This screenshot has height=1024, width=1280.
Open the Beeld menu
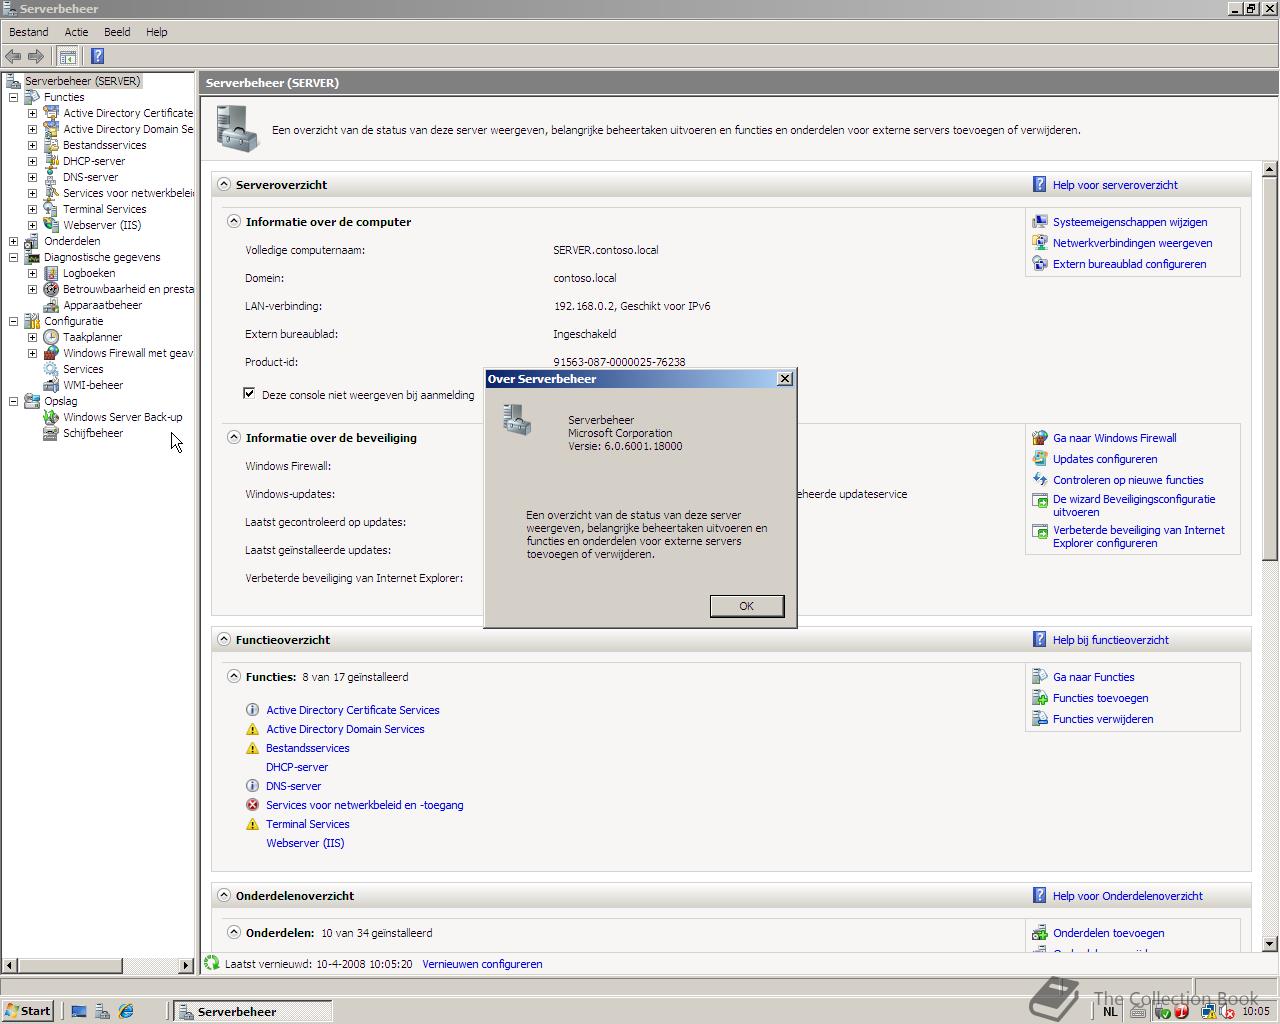[117, 32]
